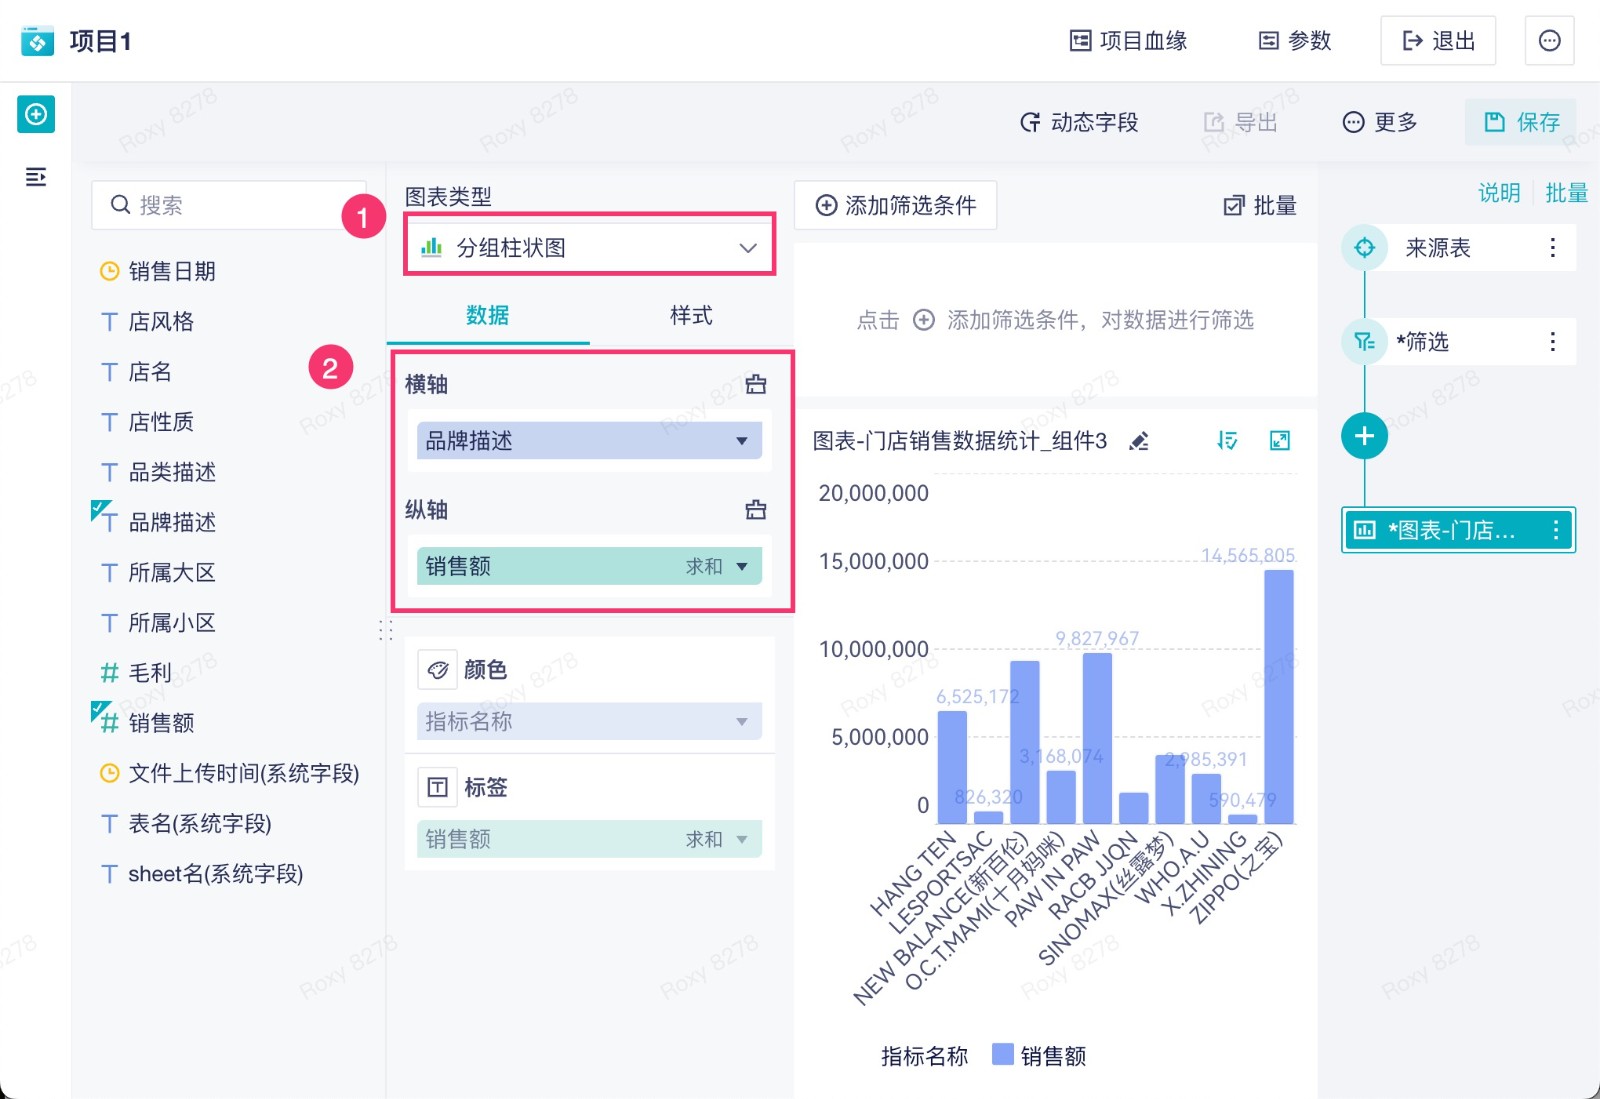1600x1099 pixels.
Task: Click the 标签 label icon
Action: (438, 788)
